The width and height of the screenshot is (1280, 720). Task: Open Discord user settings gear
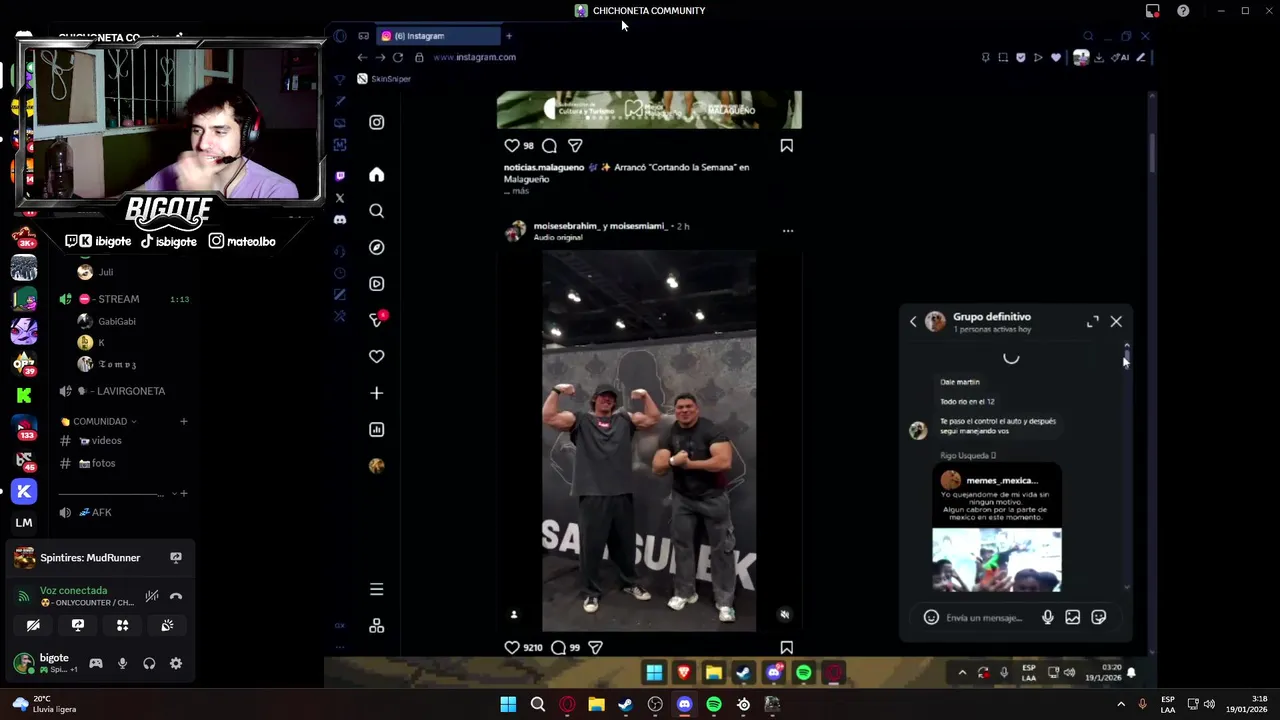[176, 663]
